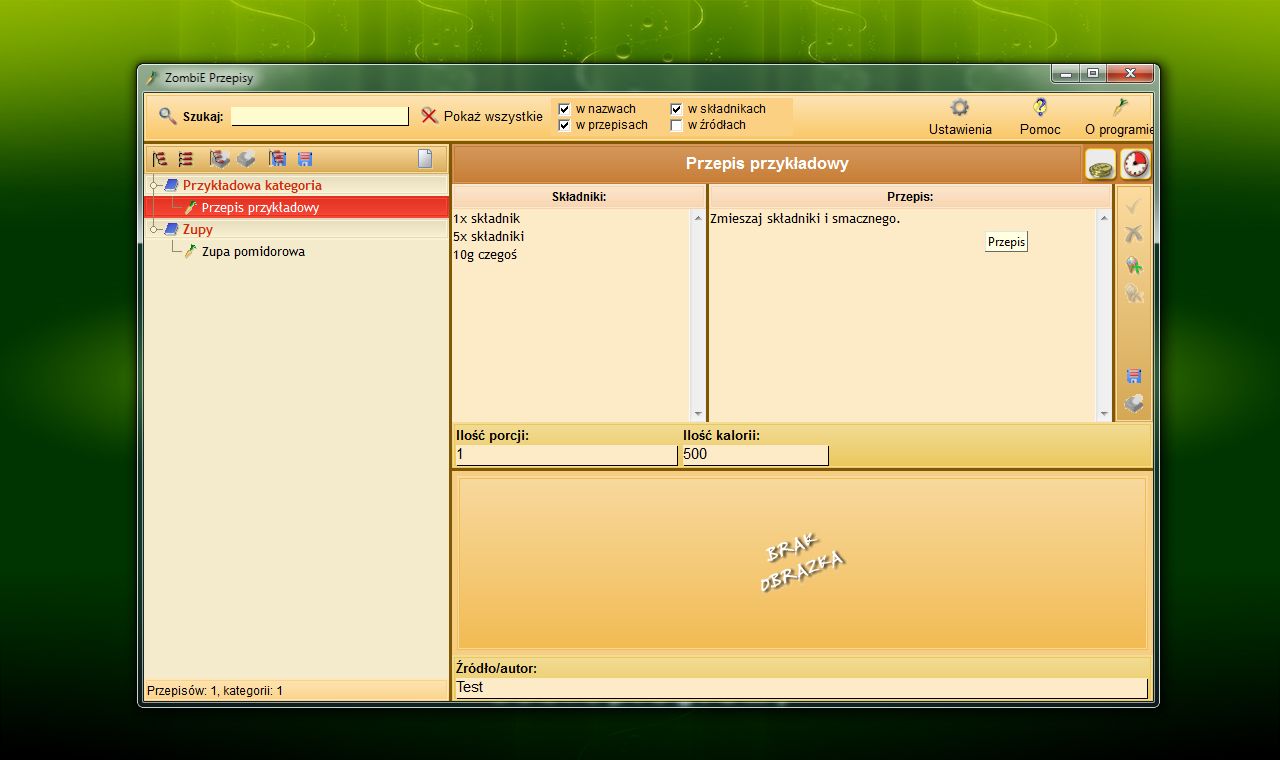Viewport: 1280px width, 760px height.
Task: Maximize the ZombiE Przepisy window
Action: pyautogui.click(x=1093, y=74)
